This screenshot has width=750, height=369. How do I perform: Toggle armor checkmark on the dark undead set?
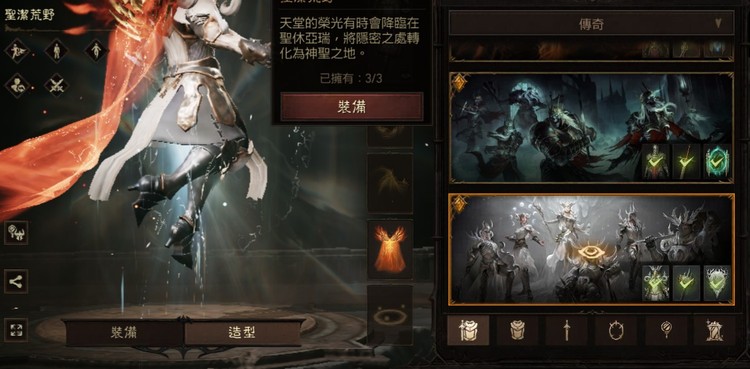point(655,162)
